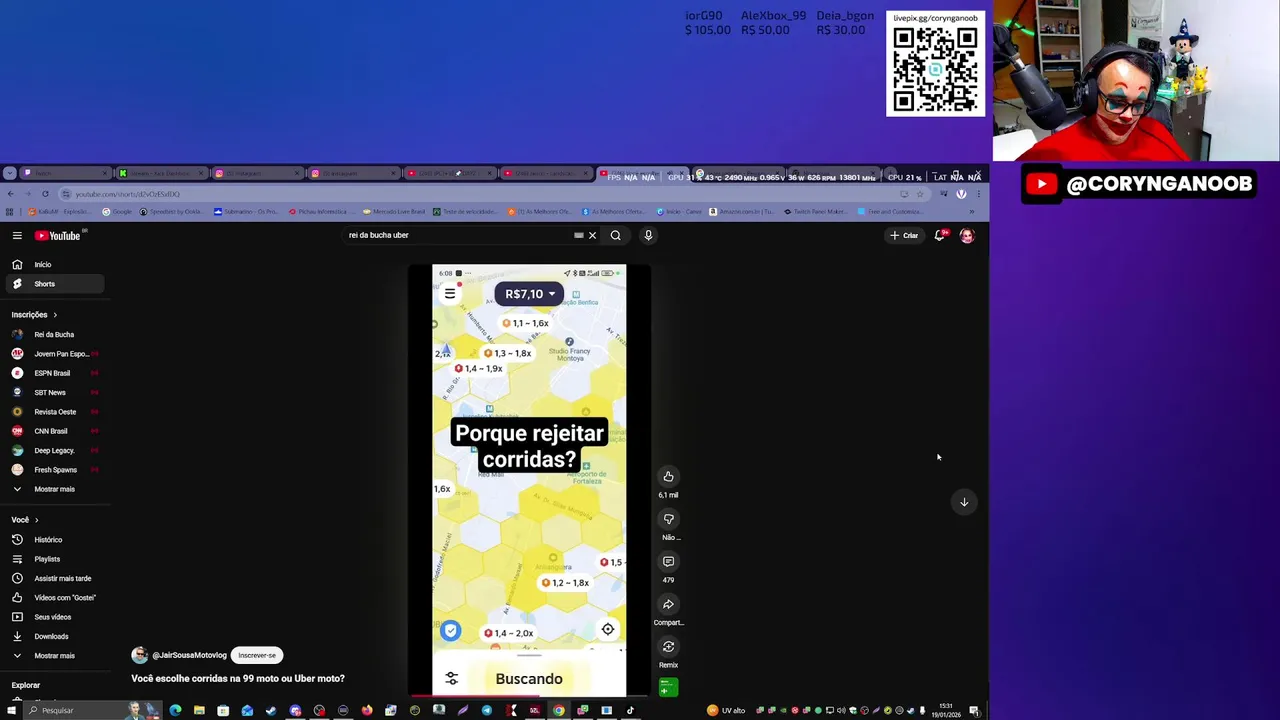
Task: Go back in the browser
Action: click(x=10, y=194)
